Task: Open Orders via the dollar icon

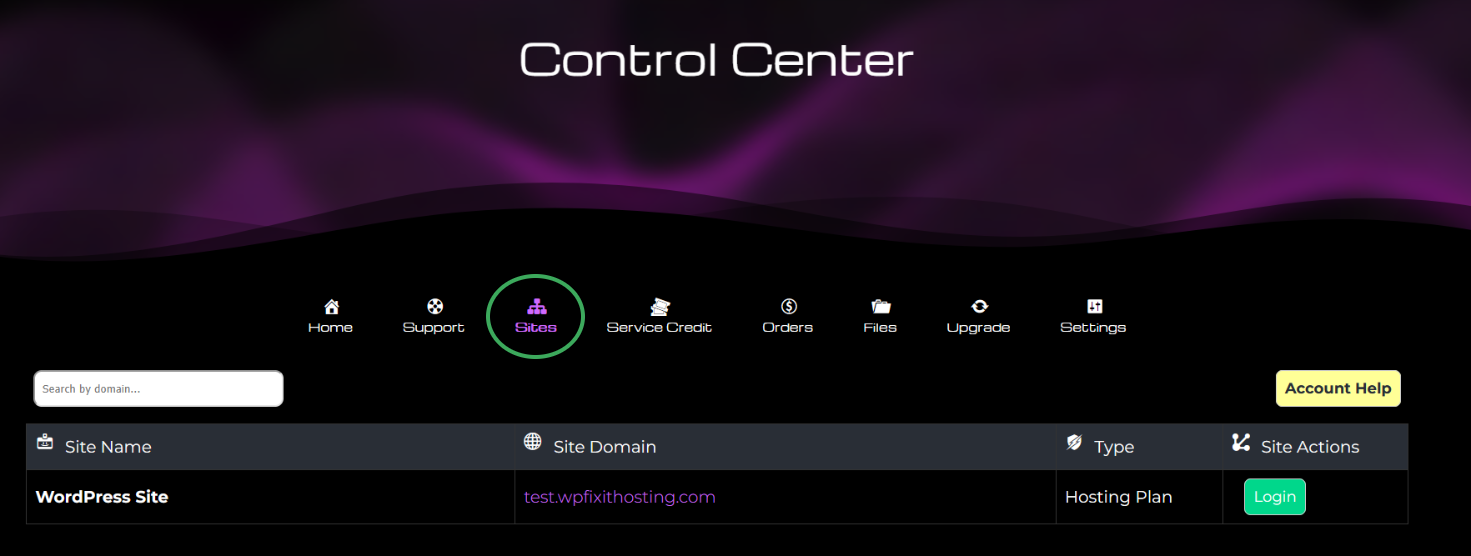Action: point(788,306)
